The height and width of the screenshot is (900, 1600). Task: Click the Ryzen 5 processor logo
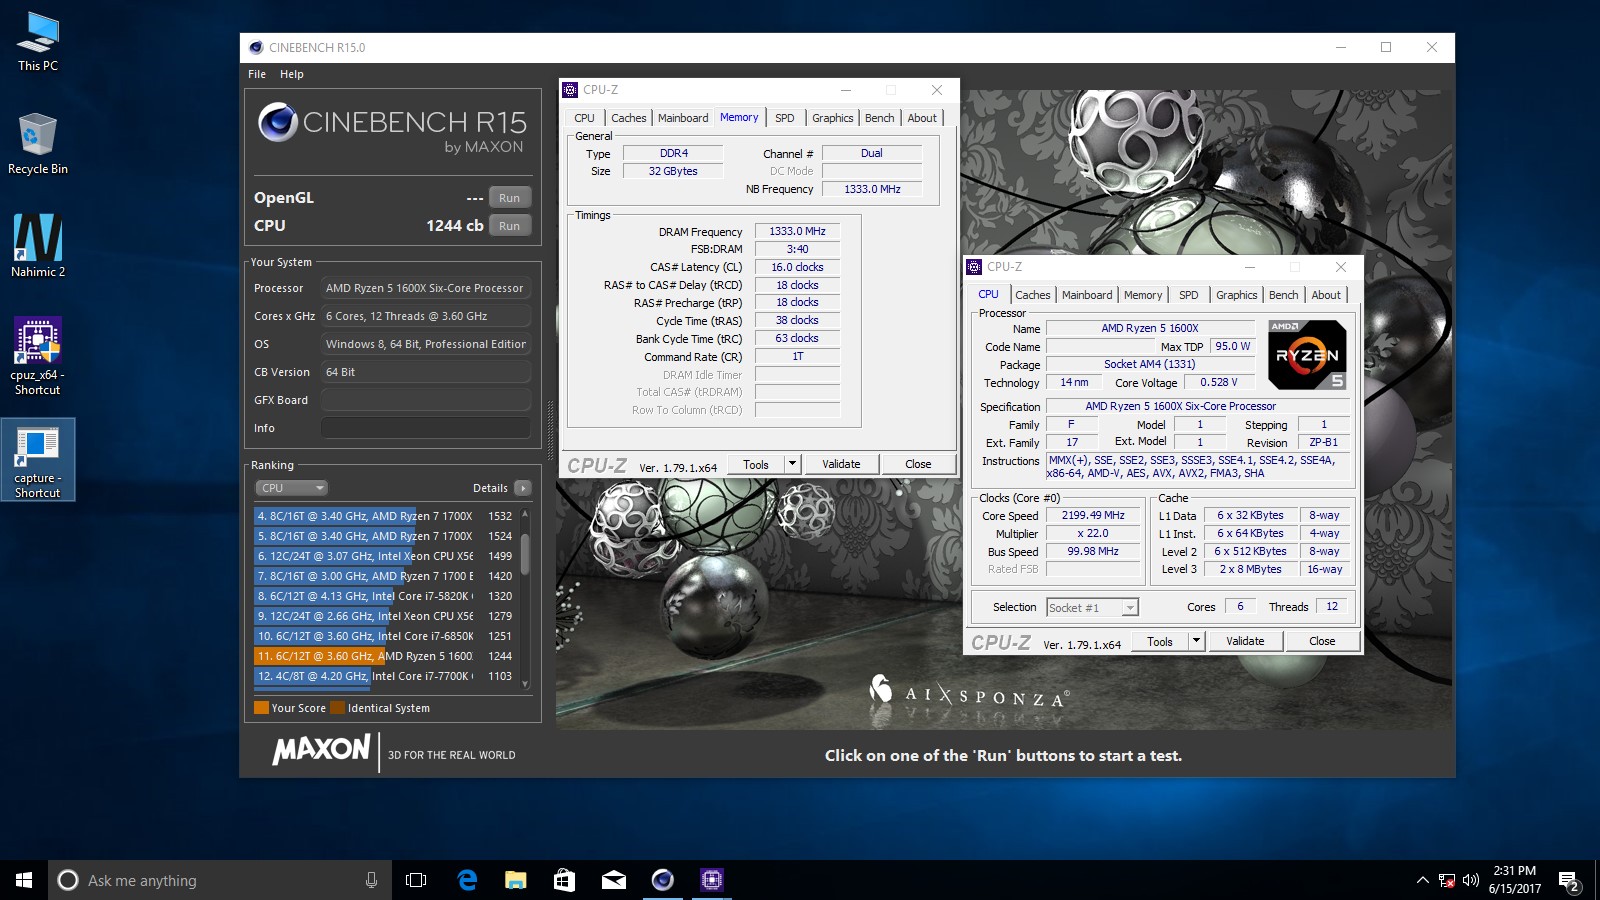point(1307,355)
